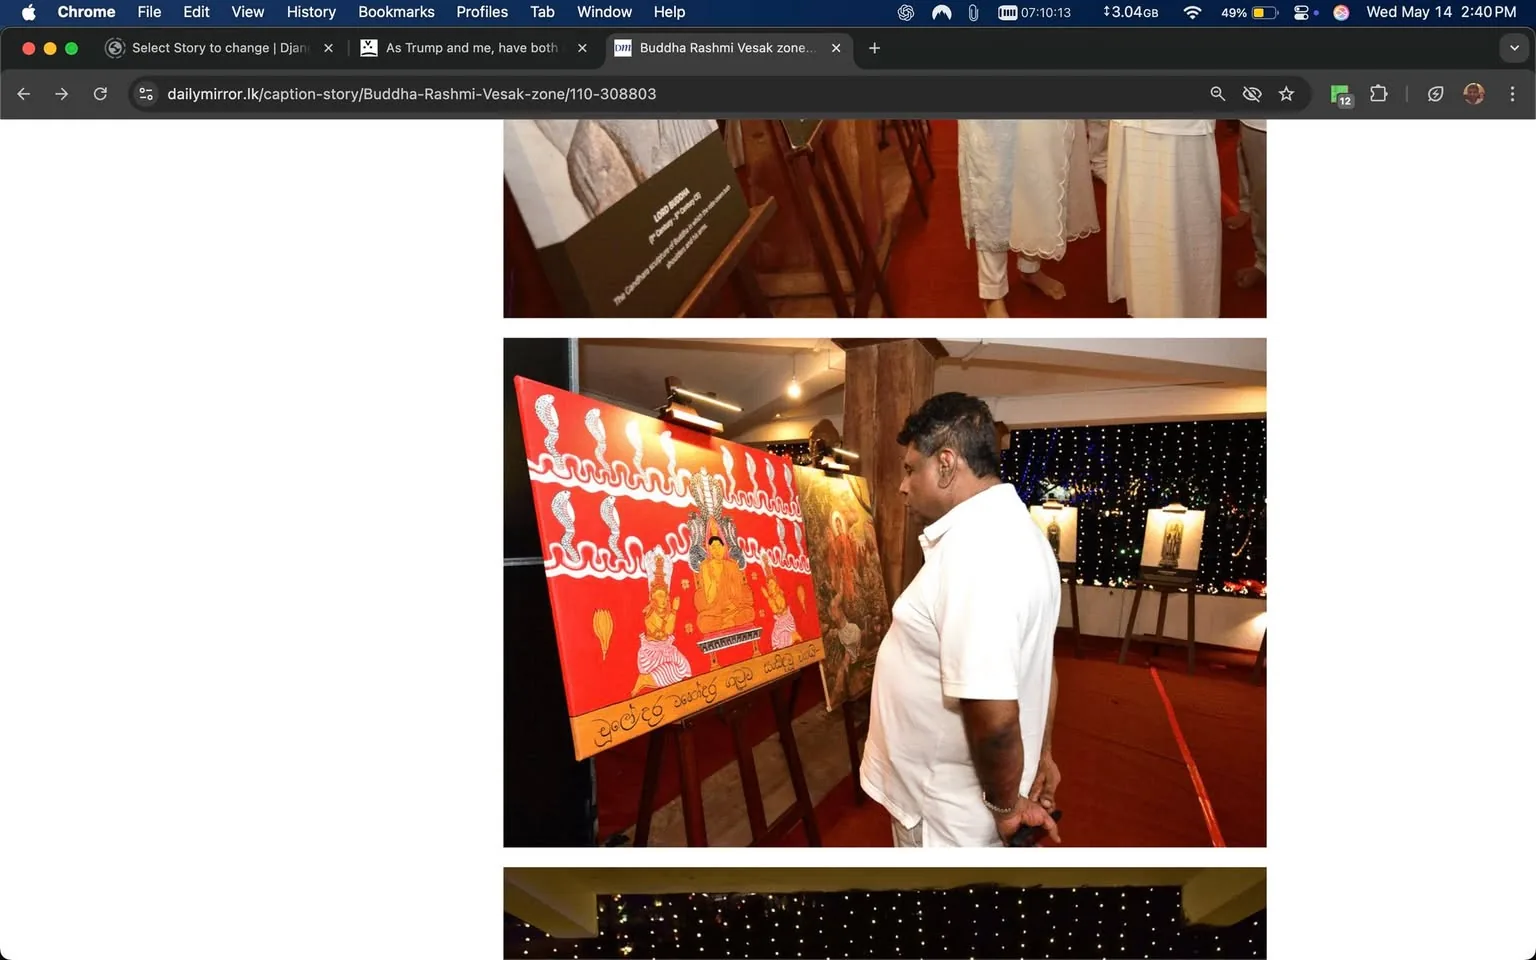This screenshot has height=960, width=1536.
Task: Open the three-dot Chrome menu
Action: 1513,93
